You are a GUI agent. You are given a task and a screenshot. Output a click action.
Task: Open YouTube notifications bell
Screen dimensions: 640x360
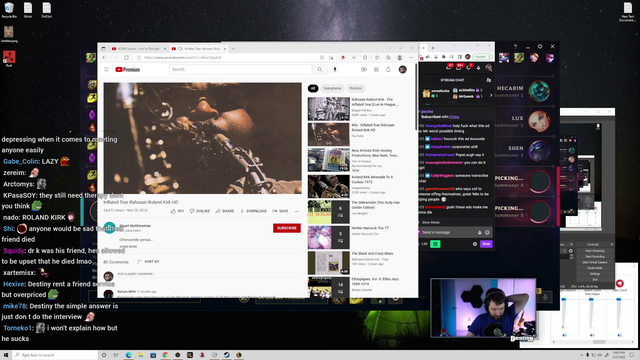click(388, 69)
